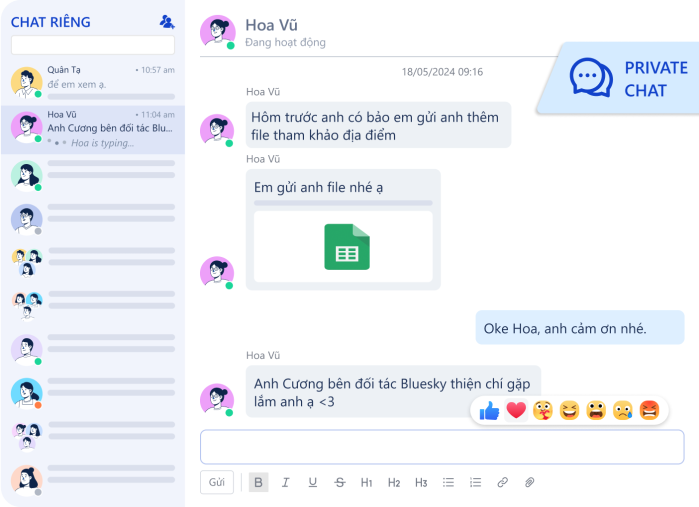Select the Hoa Vũ conversation in list
The image size is (699, 507).
(x=93, y=130)
